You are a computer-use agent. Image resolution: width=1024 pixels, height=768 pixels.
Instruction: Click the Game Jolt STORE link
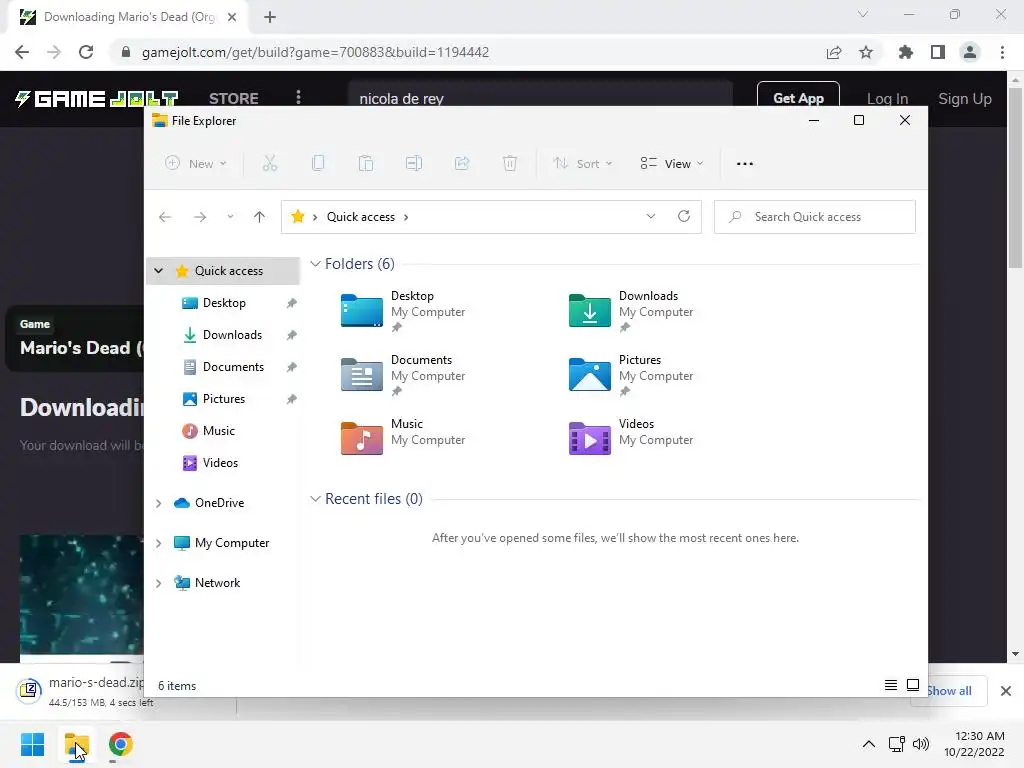coord(234,99)
